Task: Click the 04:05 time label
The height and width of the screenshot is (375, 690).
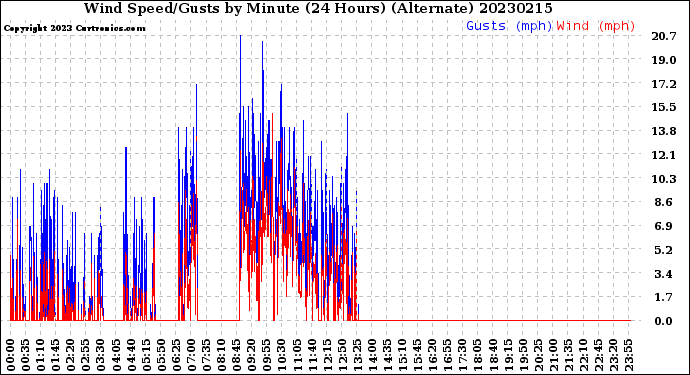Action: 116,355
